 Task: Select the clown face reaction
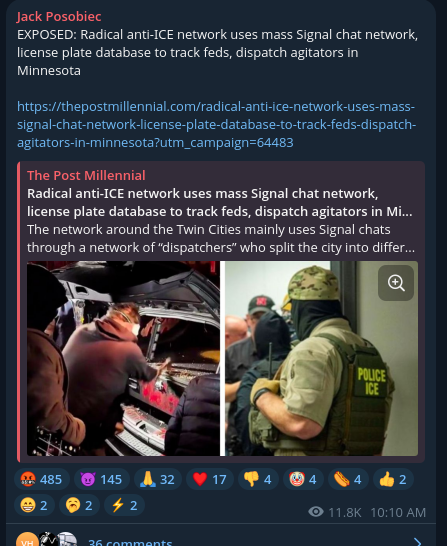[x=303, y=479]
